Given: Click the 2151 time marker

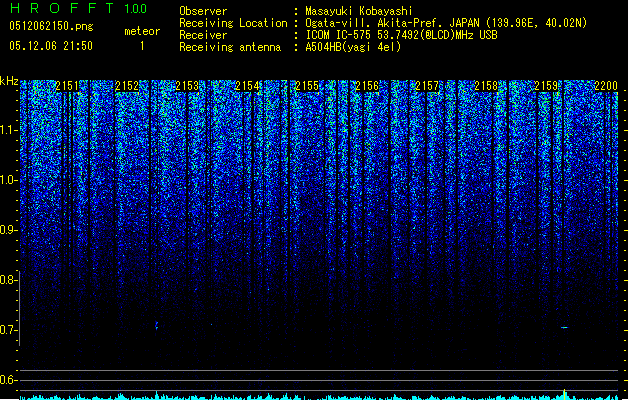Looking at the screenshot, I should click(x=67, y=86).
